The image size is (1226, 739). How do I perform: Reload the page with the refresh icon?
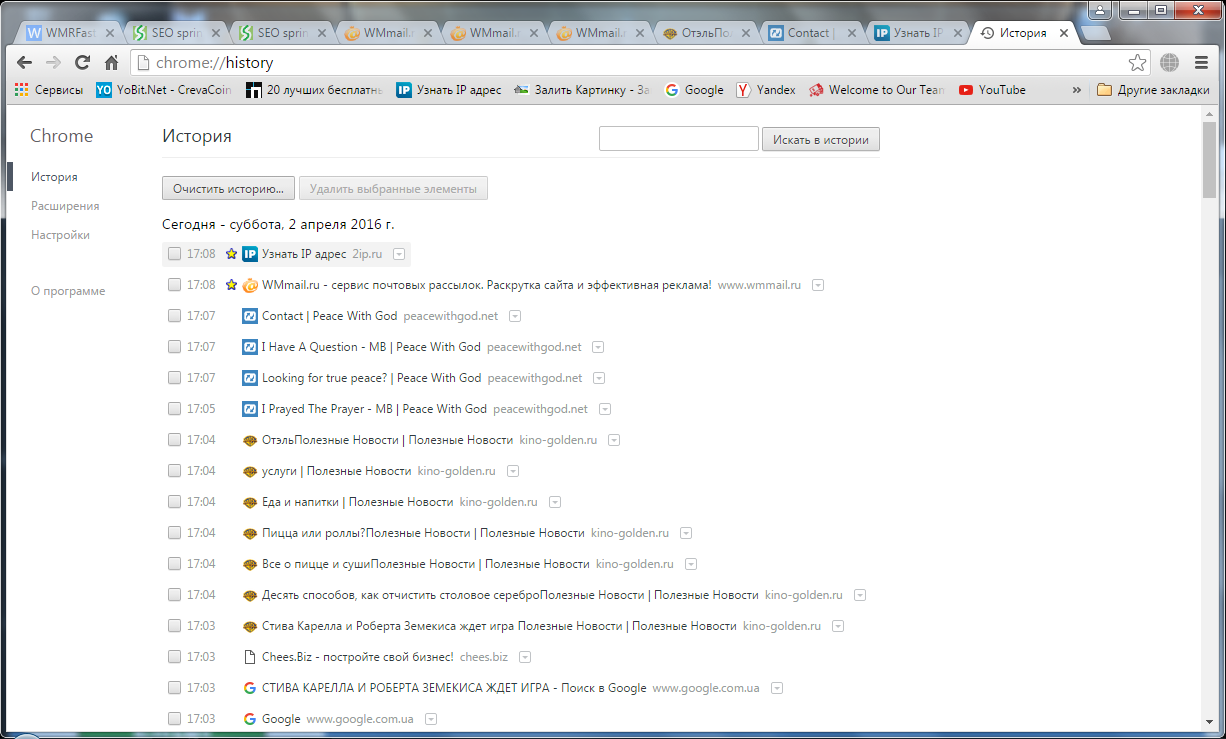coord(83,62)
